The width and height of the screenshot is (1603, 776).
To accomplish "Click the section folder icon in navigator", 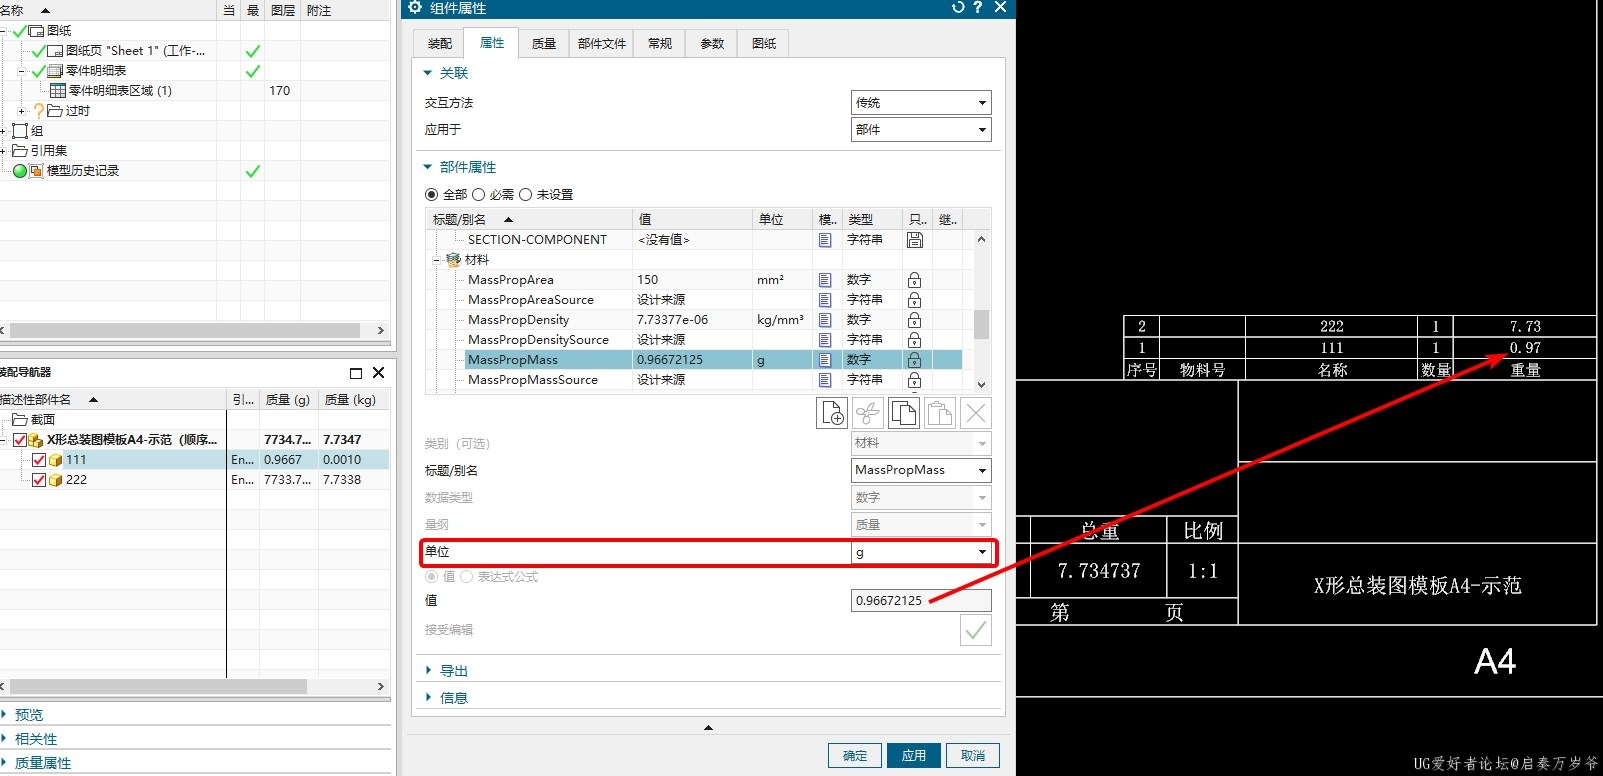I will tap(19, 420).
